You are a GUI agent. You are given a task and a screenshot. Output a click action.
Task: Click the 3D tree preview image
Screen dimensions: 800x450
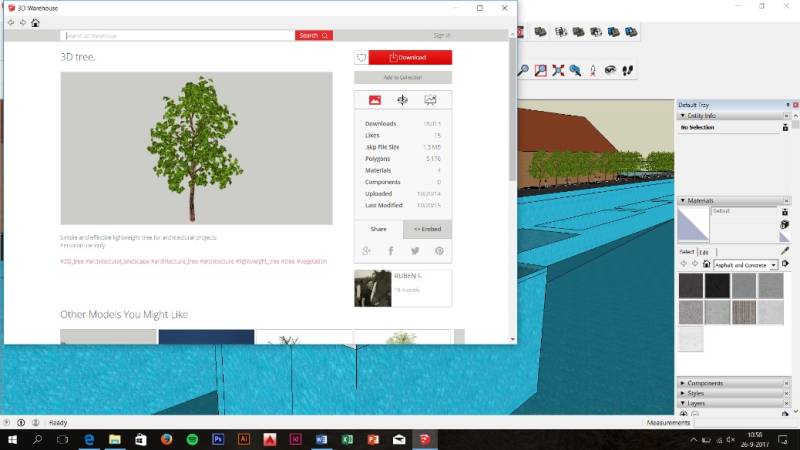point(196,148)
